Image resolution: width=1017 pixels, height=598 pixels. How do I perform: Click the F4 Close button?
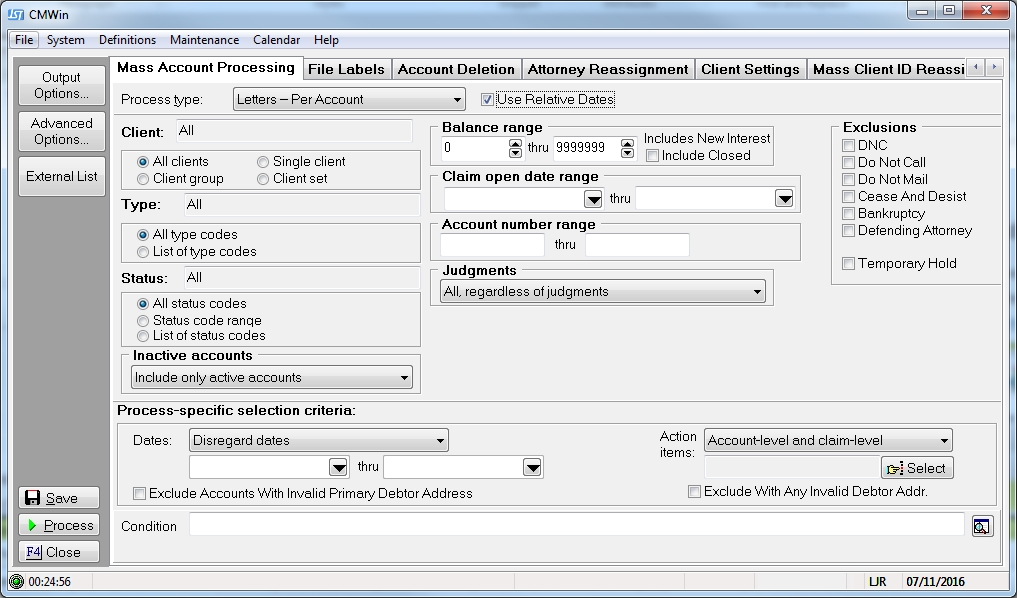(x=60, y=552)
